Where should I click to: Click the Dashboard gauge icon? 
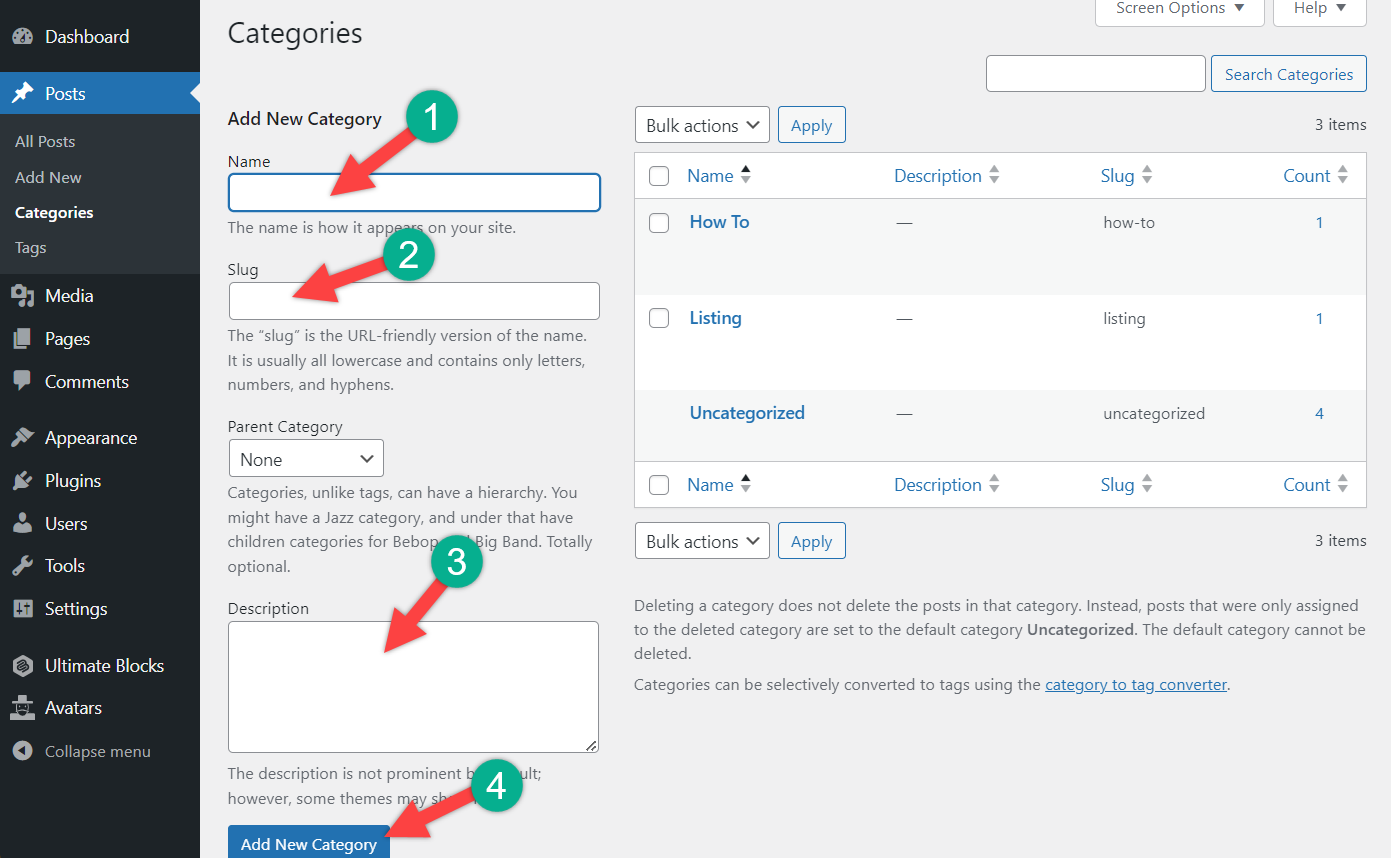point(22,37)
